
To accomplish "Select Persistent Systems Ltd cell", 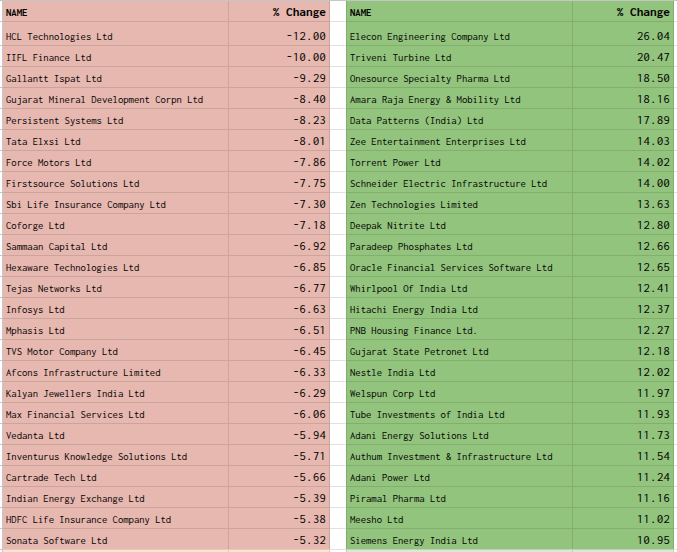I will coord(115,121).
